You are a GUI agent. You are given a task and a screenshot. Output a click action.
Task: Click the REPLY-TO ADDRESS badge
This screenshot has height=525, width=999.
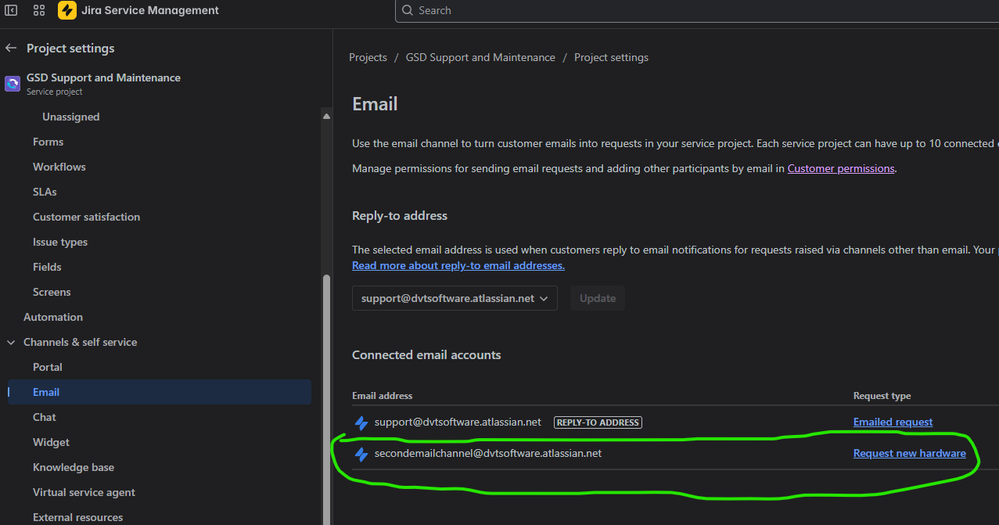click(x=598, y=422)
